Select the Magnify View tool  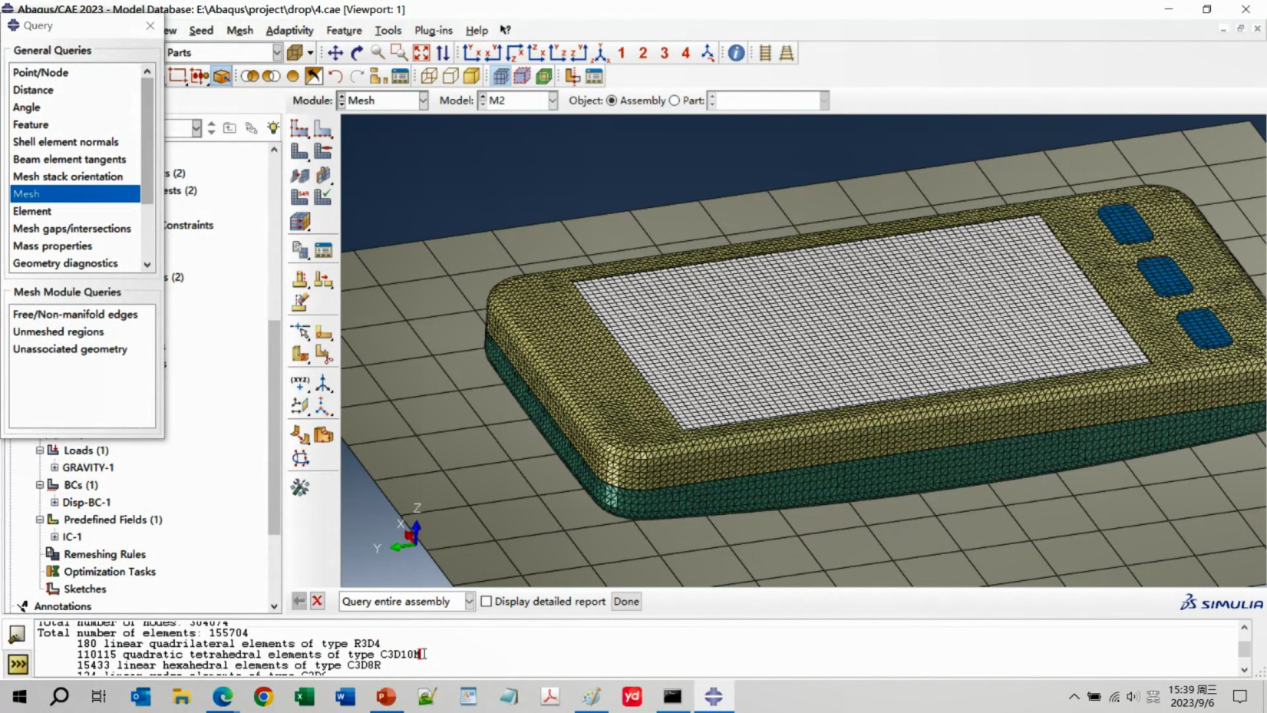(x=378, y=53)
